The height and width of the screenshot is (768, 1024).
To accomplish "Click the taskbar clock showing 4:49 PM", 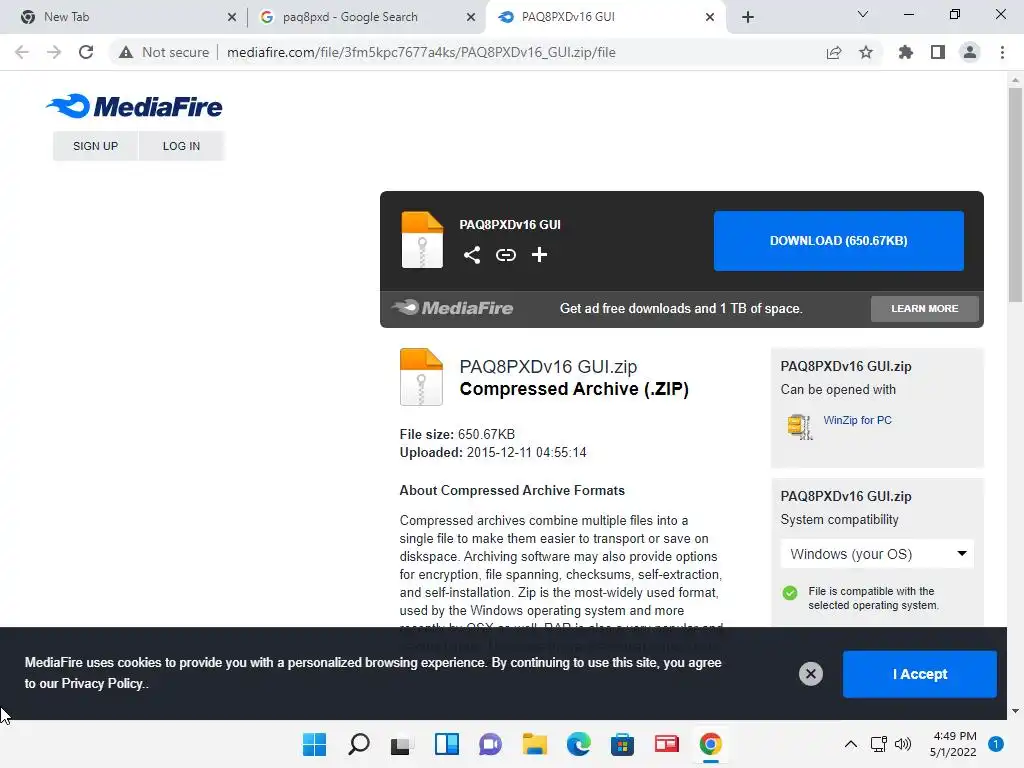I will [953, 744].
